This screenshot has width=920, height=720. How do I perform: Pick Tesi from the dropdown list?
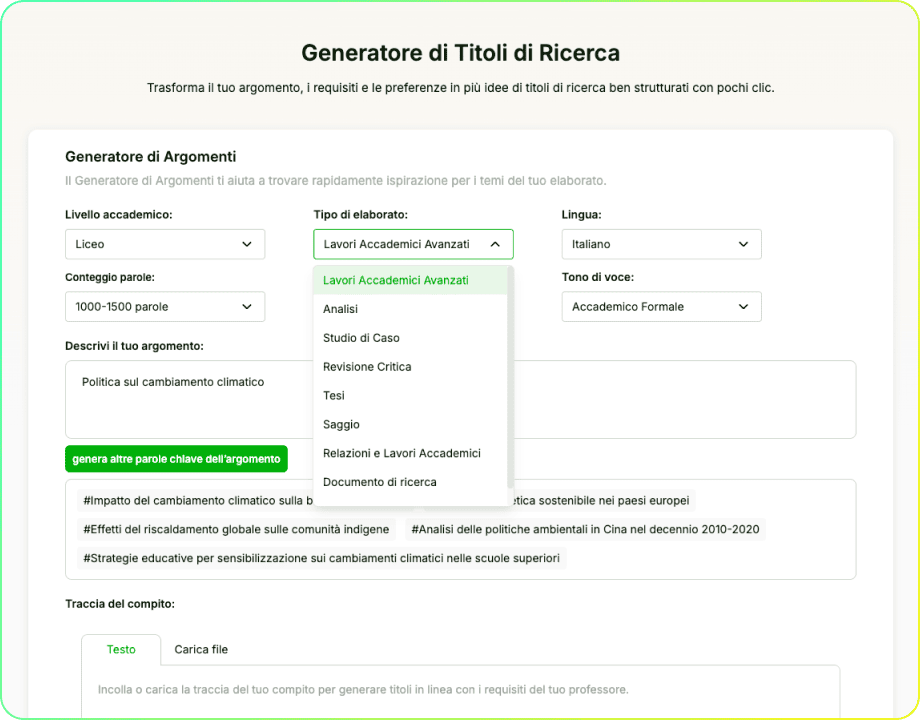[410, 395]
